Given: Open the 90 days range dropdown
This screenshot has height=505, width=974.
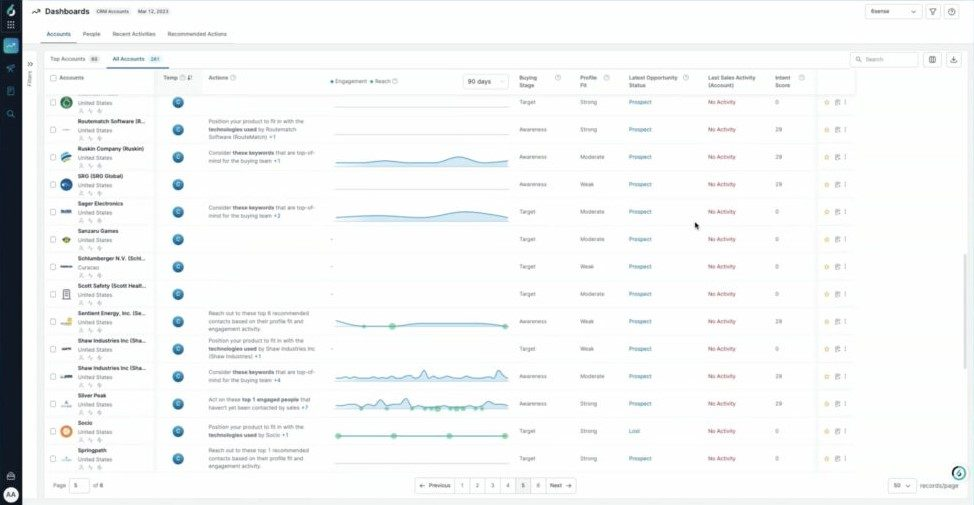Looking at the screenshot, I should (486, 81).
